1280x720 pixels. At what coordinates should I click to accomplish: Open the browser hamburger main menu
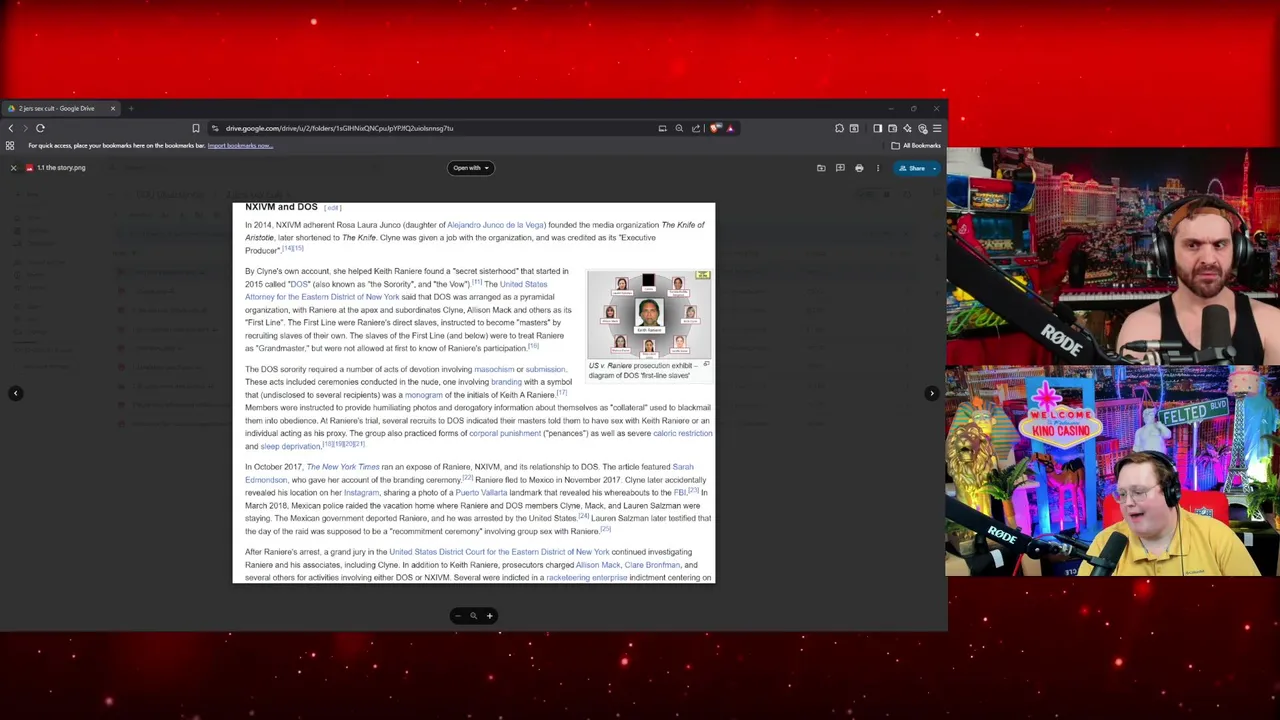pyautogui.click(x=937, y=128)
